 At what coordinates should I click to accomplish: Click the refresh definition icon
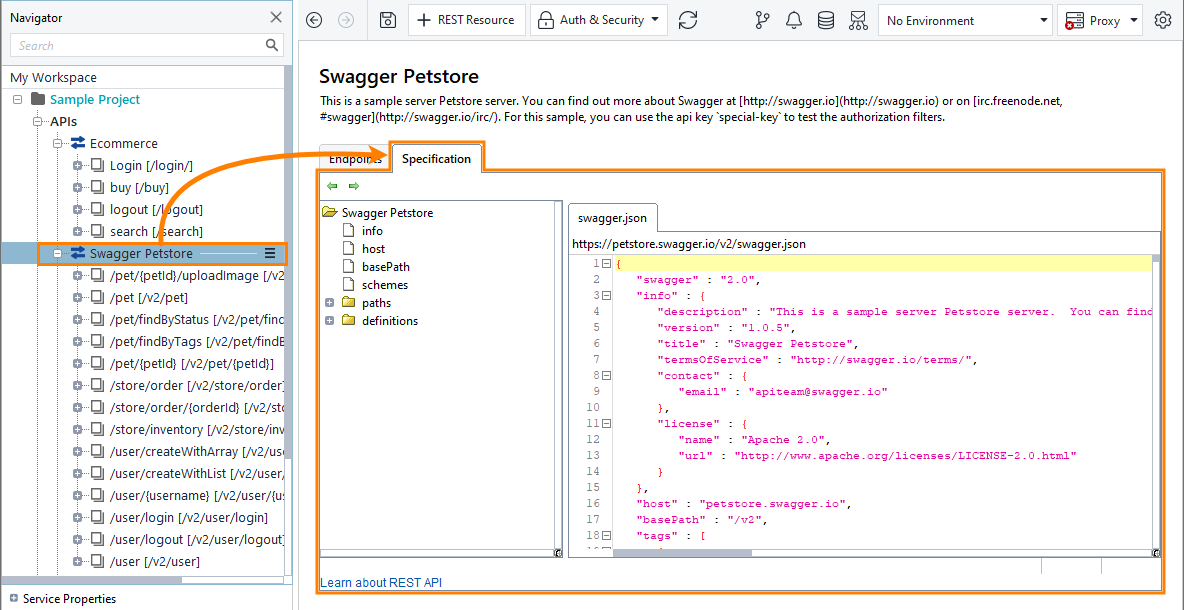click(688, 20)
